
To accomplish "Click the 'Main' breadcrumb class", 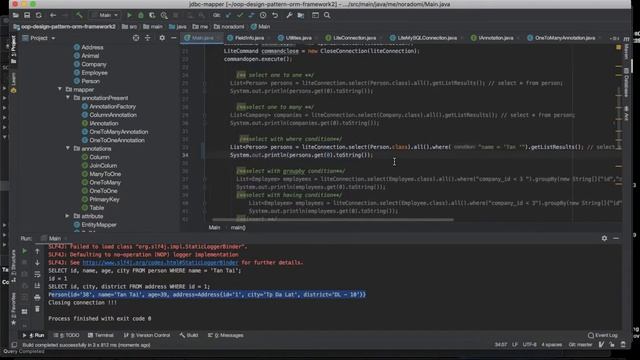I will click(261, 27).
